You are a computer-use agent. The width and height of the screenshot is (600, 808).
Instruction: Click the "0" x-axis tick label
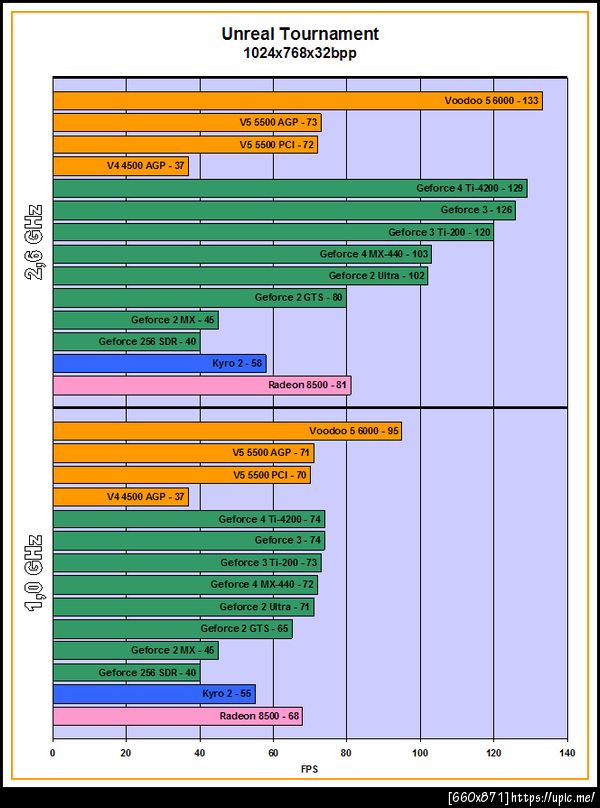pos(53,753)
